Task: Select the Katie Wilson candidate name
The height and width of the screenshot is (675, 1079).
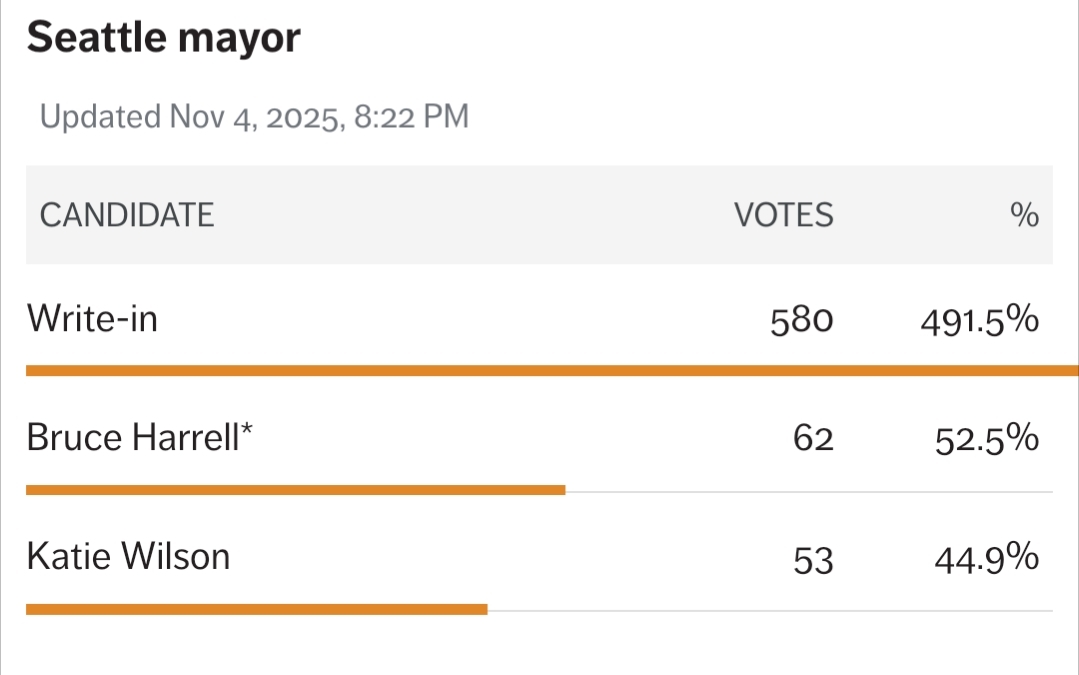Action: [x=128, y=556]
